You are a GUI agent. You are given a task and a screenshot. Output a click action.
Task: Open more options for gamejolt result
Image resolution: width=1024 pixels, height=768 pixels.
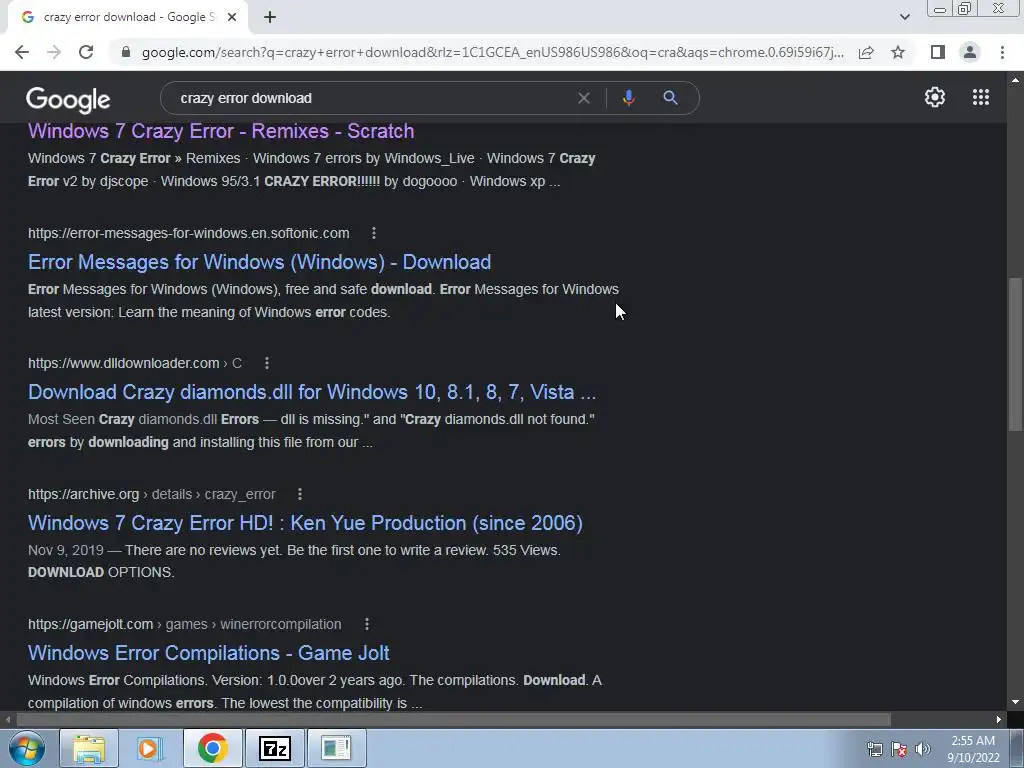coord(367,624)
